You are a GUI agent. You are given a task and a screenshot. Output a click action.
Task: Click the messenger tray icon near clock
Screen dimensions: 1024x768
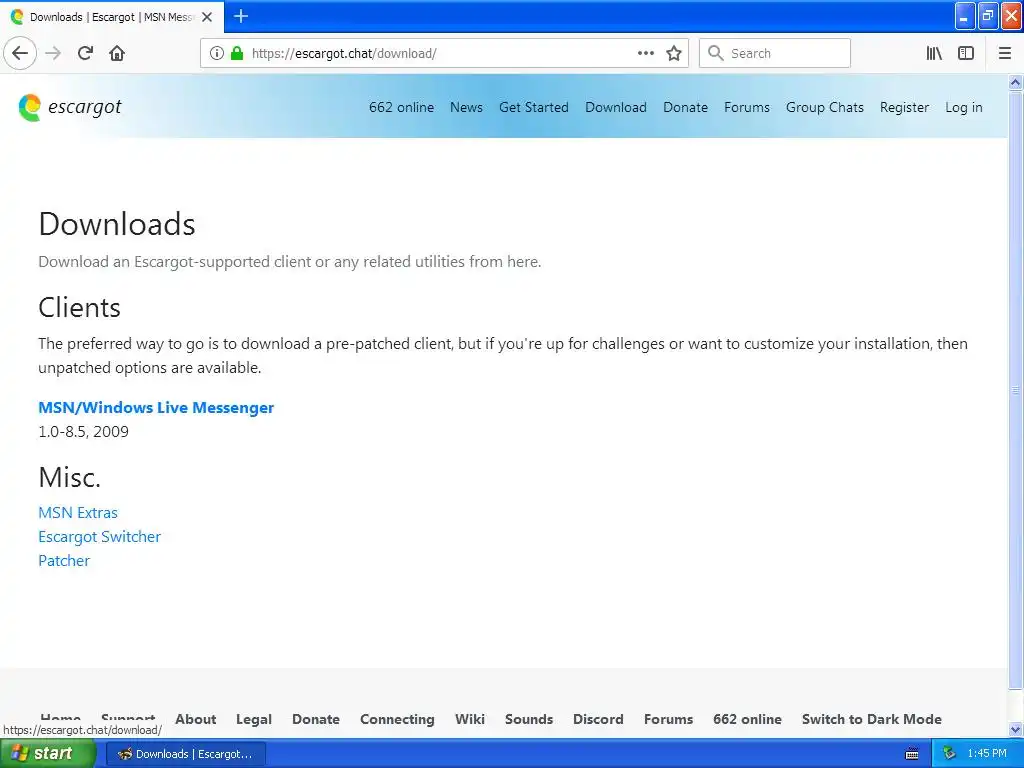949,754
